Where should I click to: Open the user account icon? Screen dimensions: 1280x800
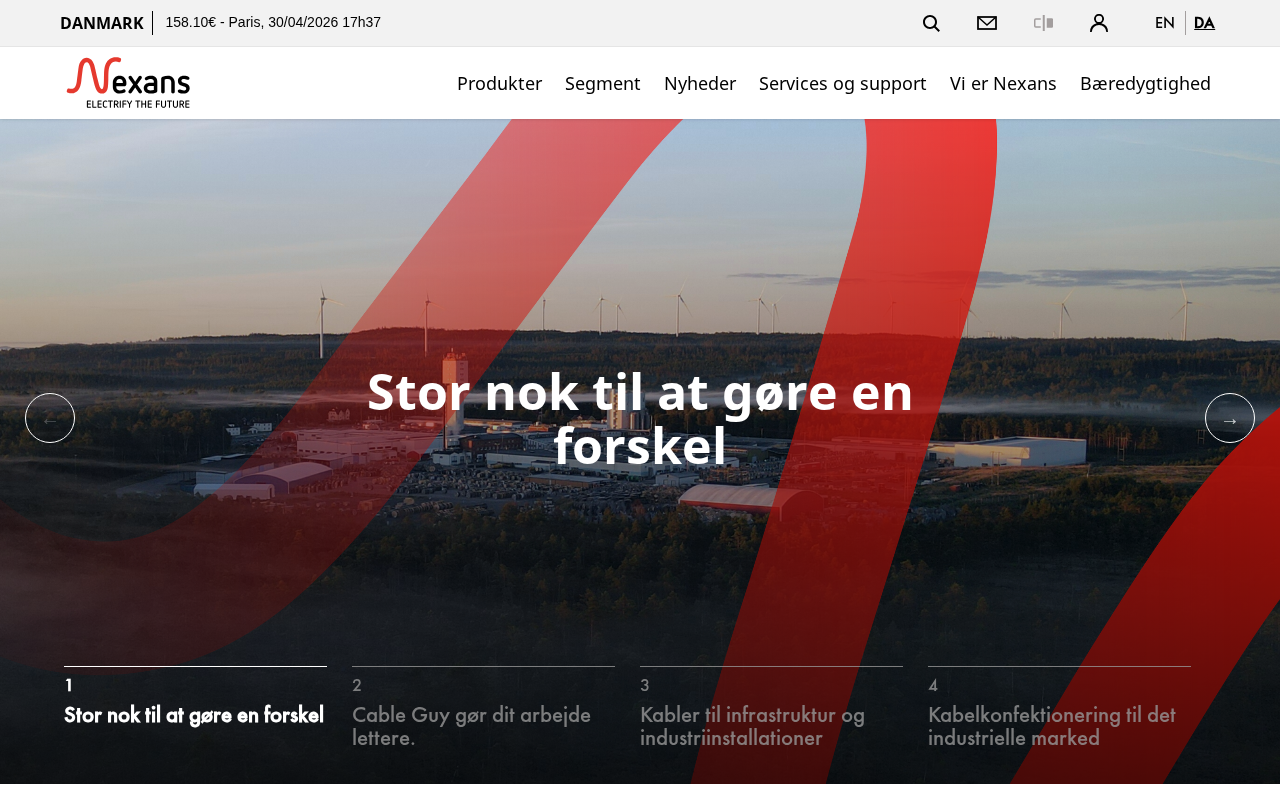click(1099, 23)
